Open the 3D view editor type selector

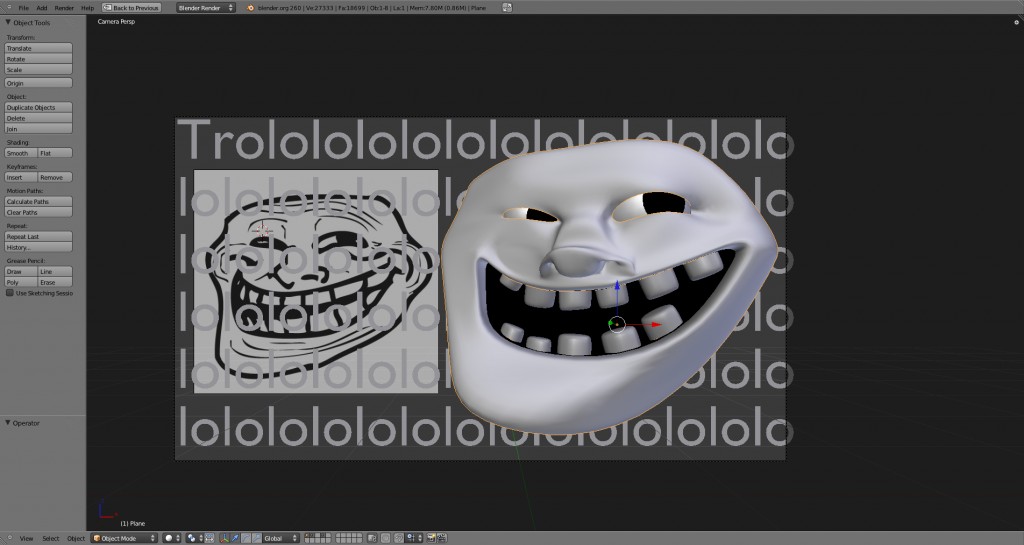pyautogui.click(x=9, y=538)
